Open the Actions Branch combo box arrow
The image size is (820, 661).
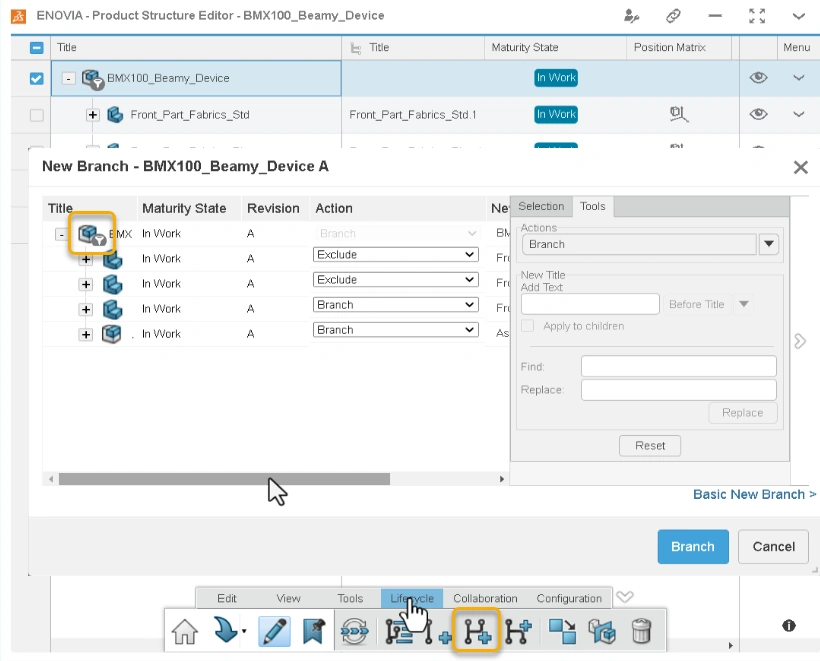[x=769, y=244]
